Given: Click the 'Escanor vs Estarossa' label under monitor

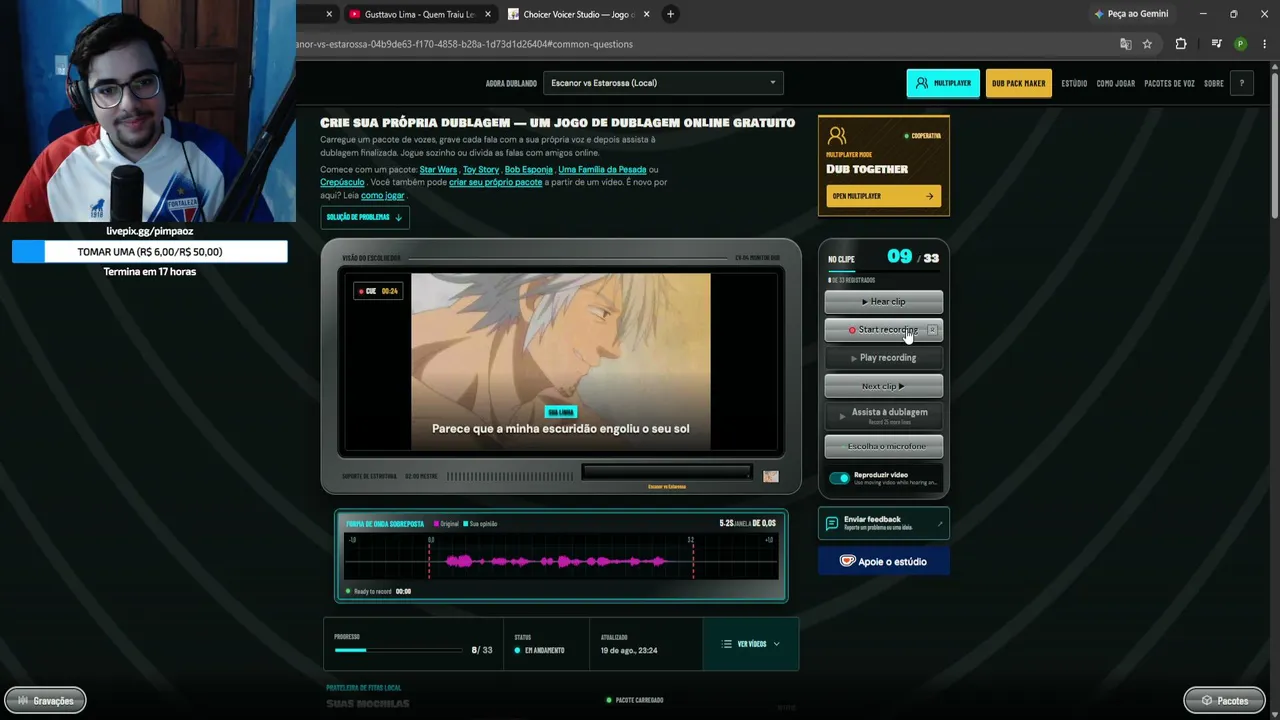Looking at the screenshot, I should click(667, 487).
